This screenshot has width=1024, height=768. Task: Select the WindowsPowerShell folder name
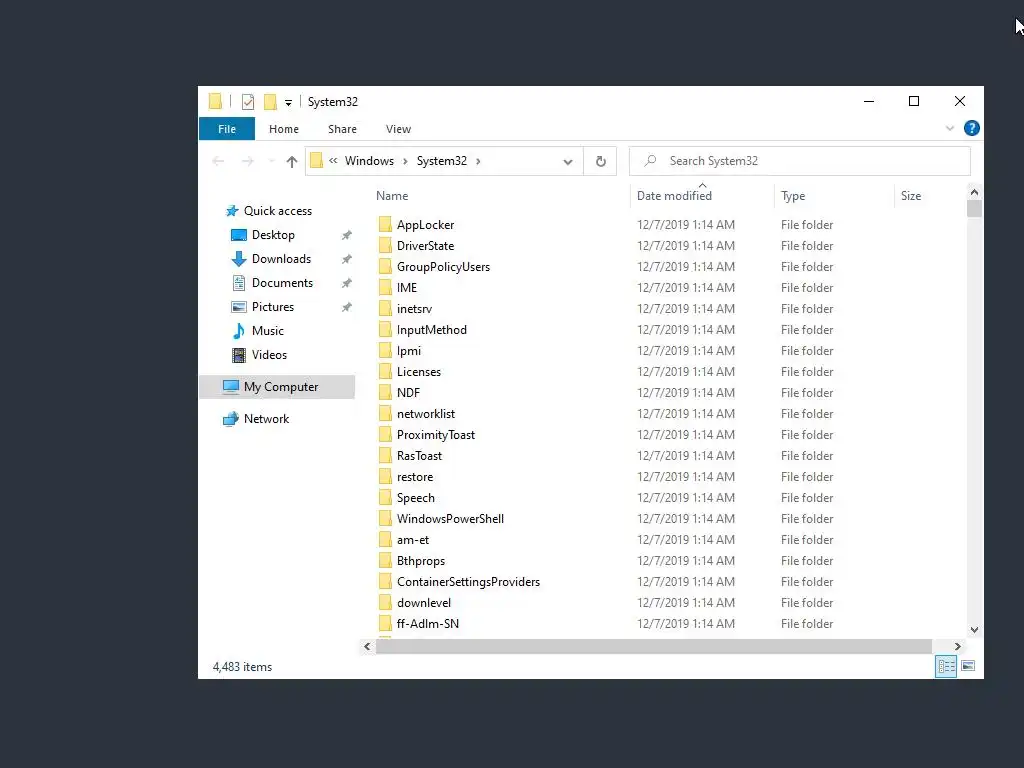point(450,519)
